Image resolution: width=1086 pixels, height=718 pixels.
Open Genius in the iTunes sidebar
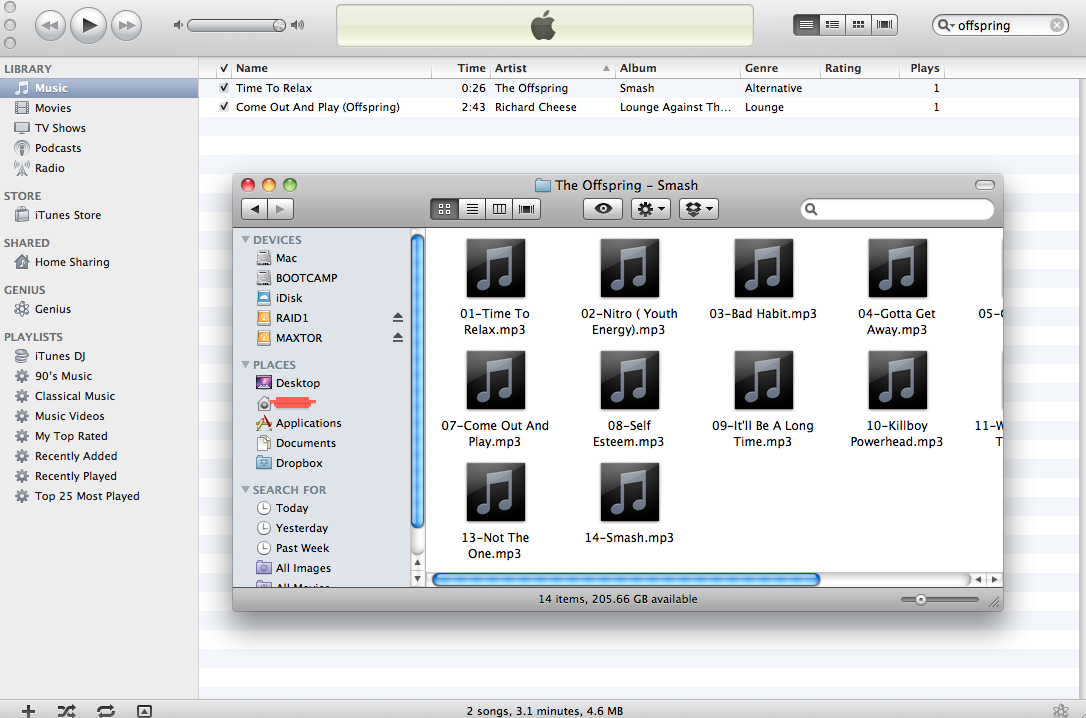coord(99,309)
